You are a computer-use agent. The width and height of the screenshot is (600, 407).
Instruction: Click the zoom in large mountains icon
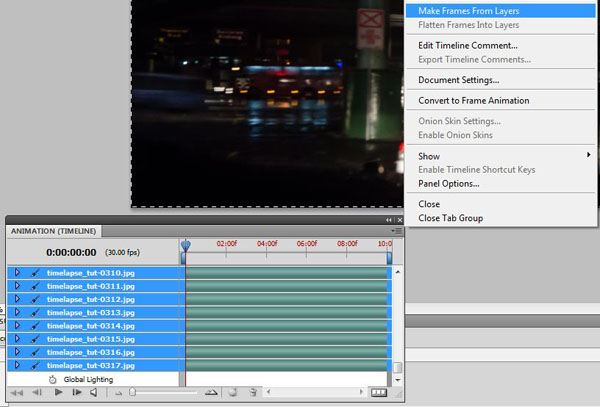coord(211,392)
